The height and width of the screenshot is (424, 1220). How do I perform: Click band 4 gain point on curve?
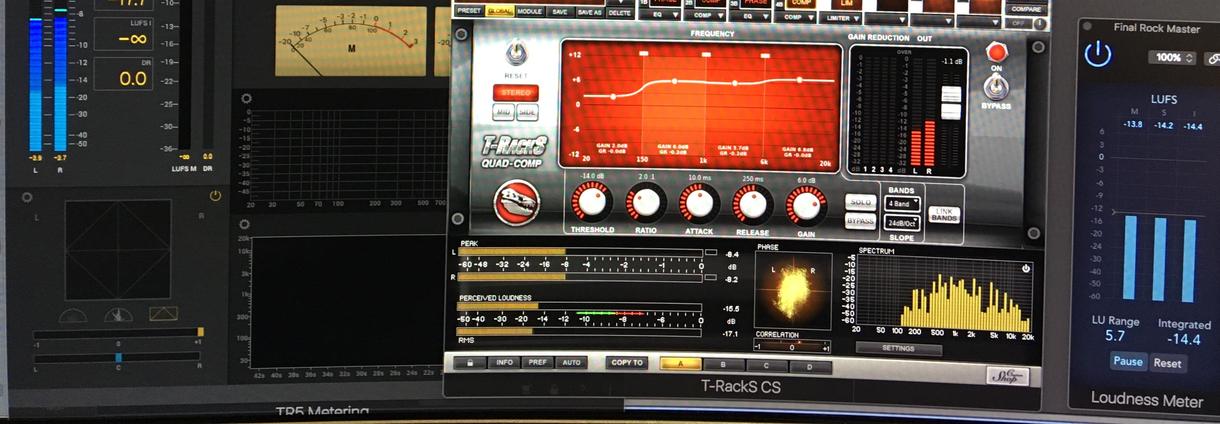coord(798,78)
